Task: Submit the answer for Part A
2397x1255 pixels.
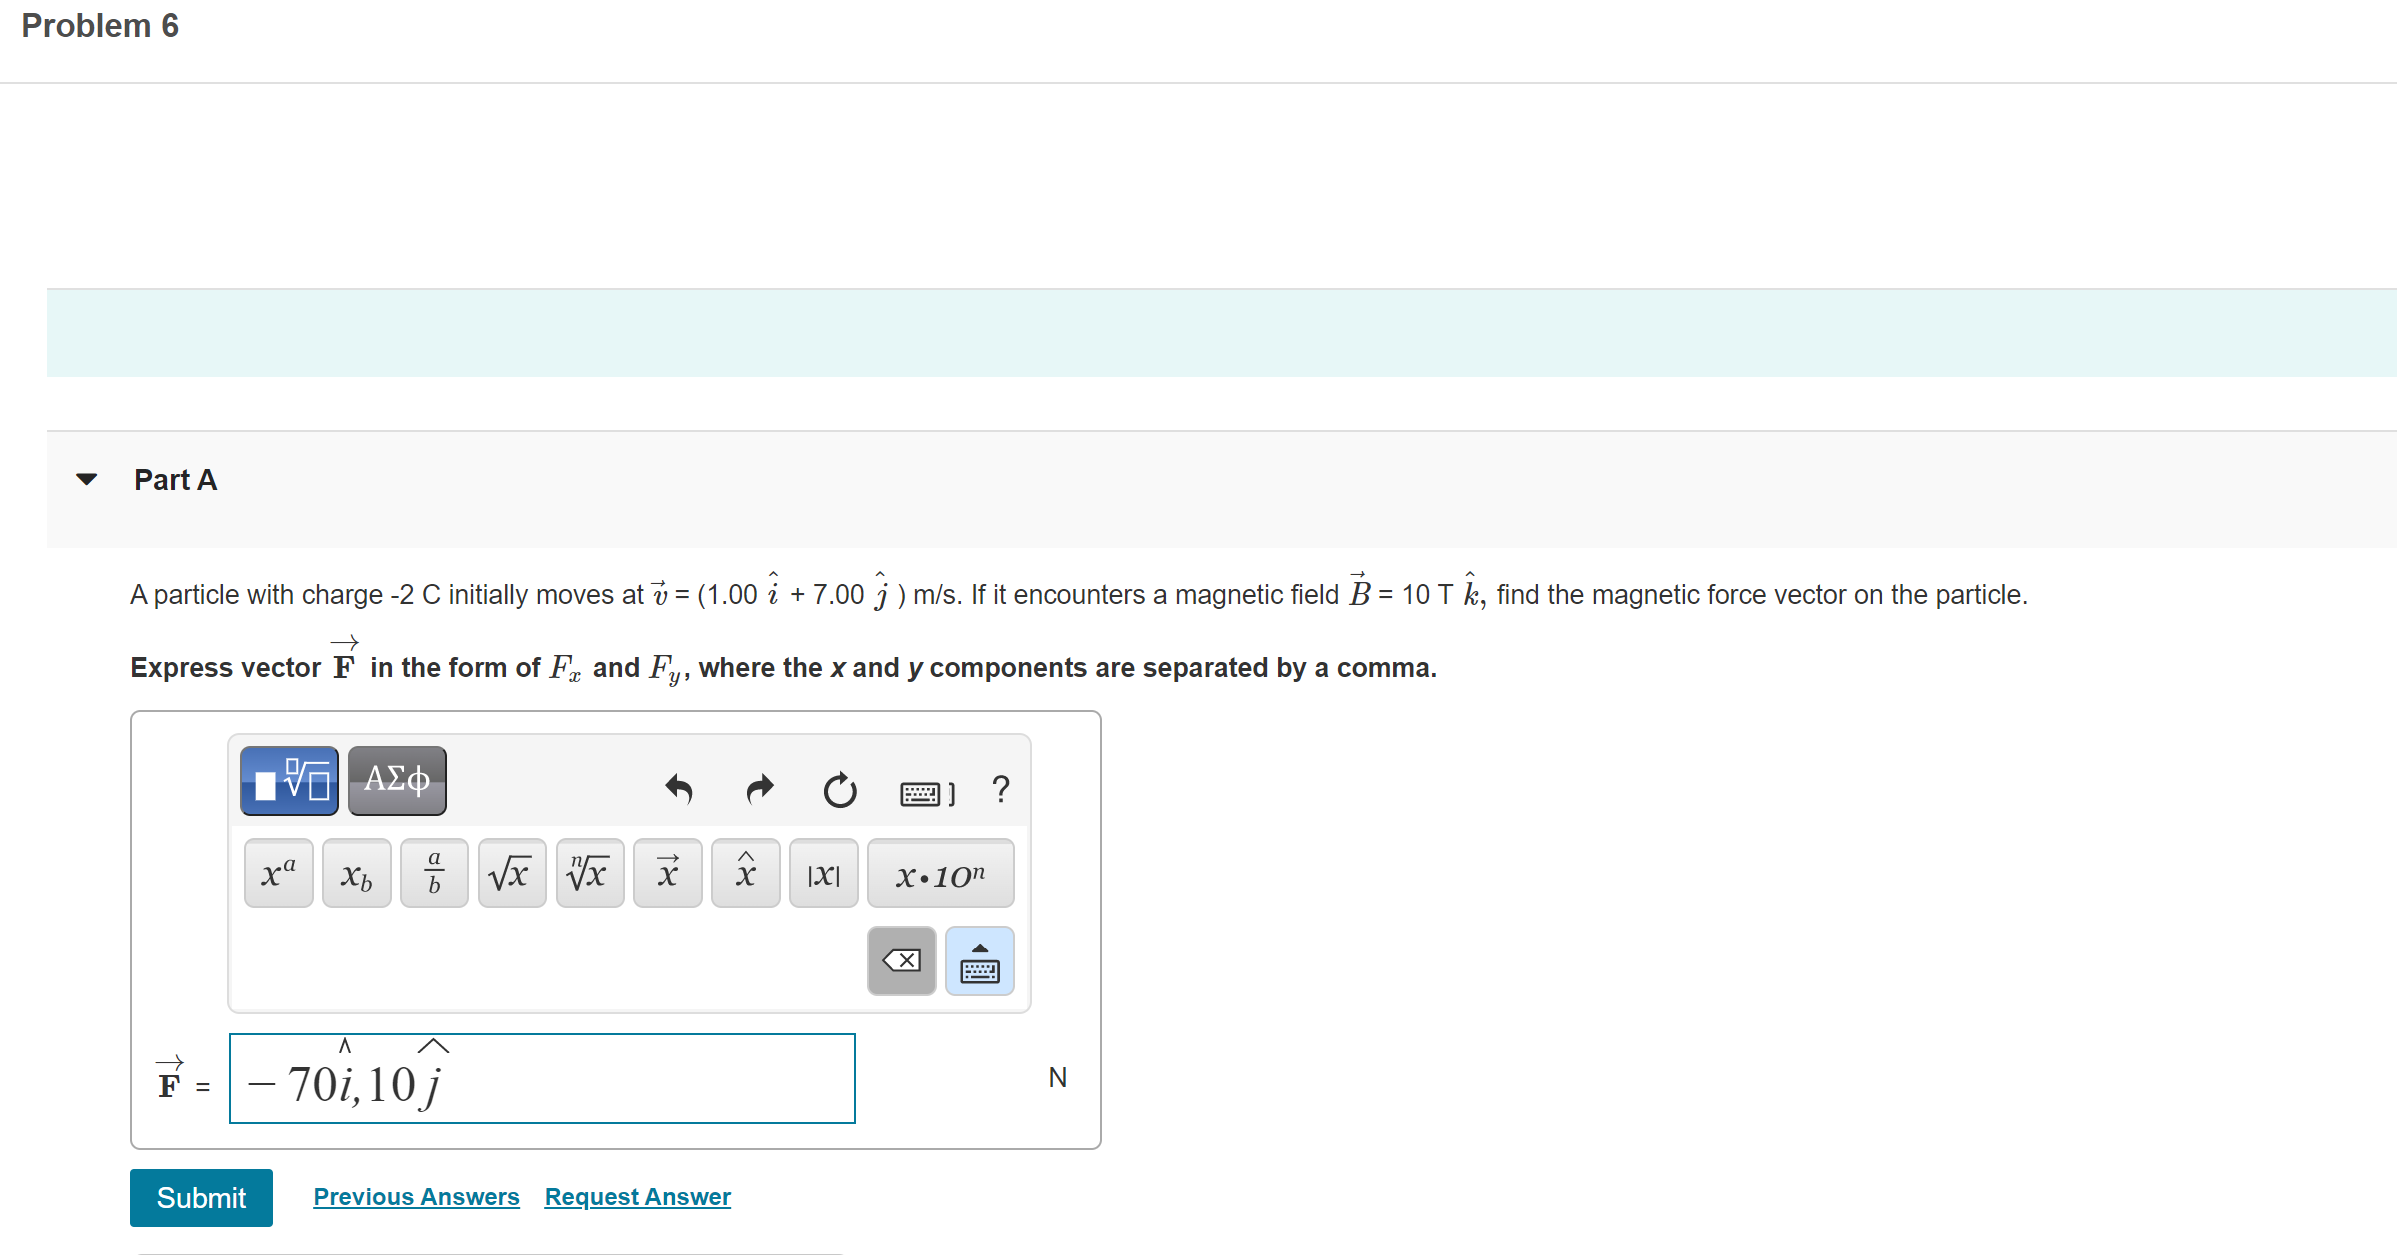Action: coord(201,1197)
